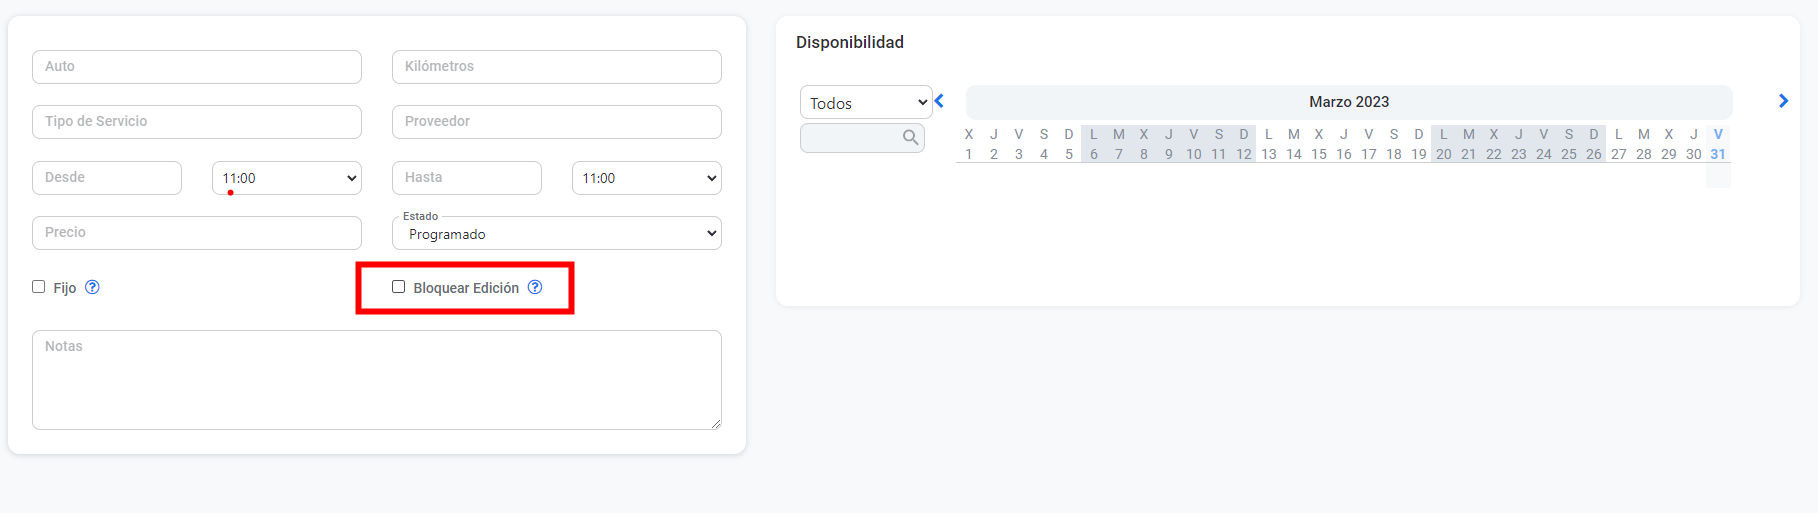Go to next month in calendar
1818x513 pixels.
tap(1783, 101)
